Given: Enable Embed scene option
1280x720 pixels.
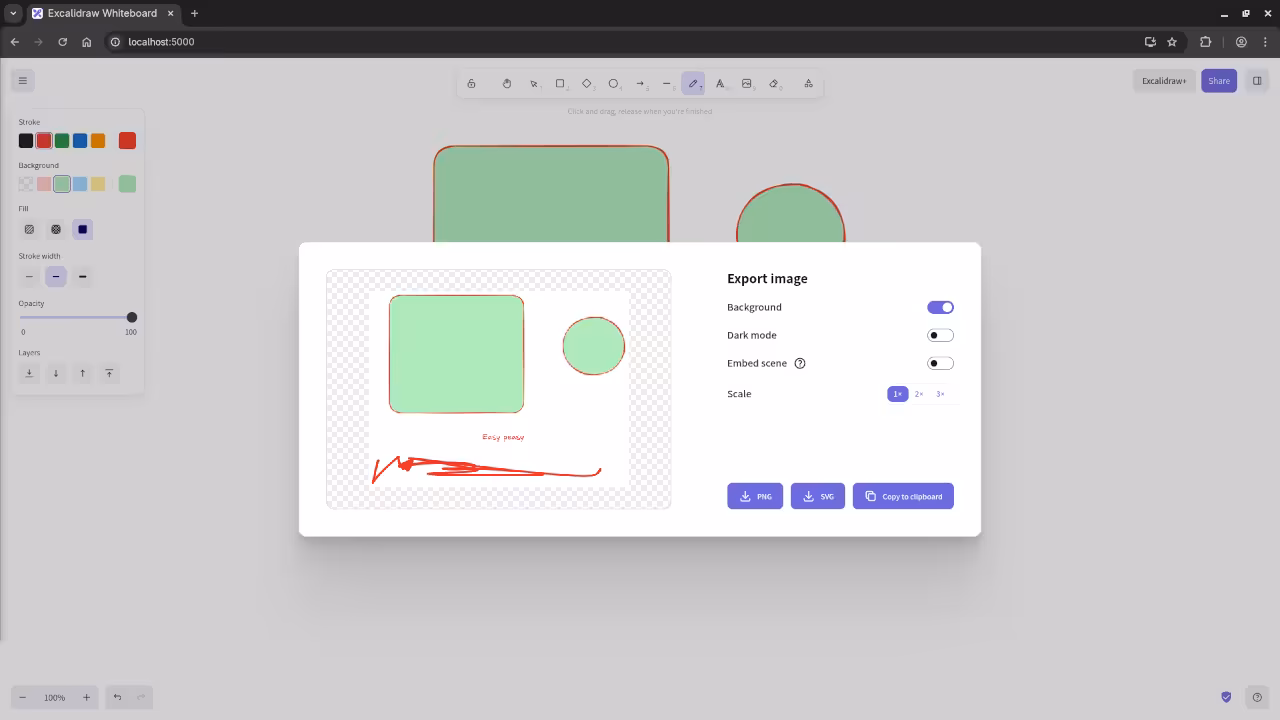Looking at the screenshot, I should point(940,363).
